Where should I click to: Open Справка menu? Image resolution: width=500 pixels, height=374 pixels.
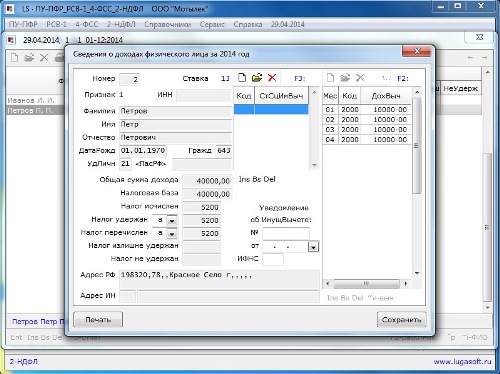(248, 24)
